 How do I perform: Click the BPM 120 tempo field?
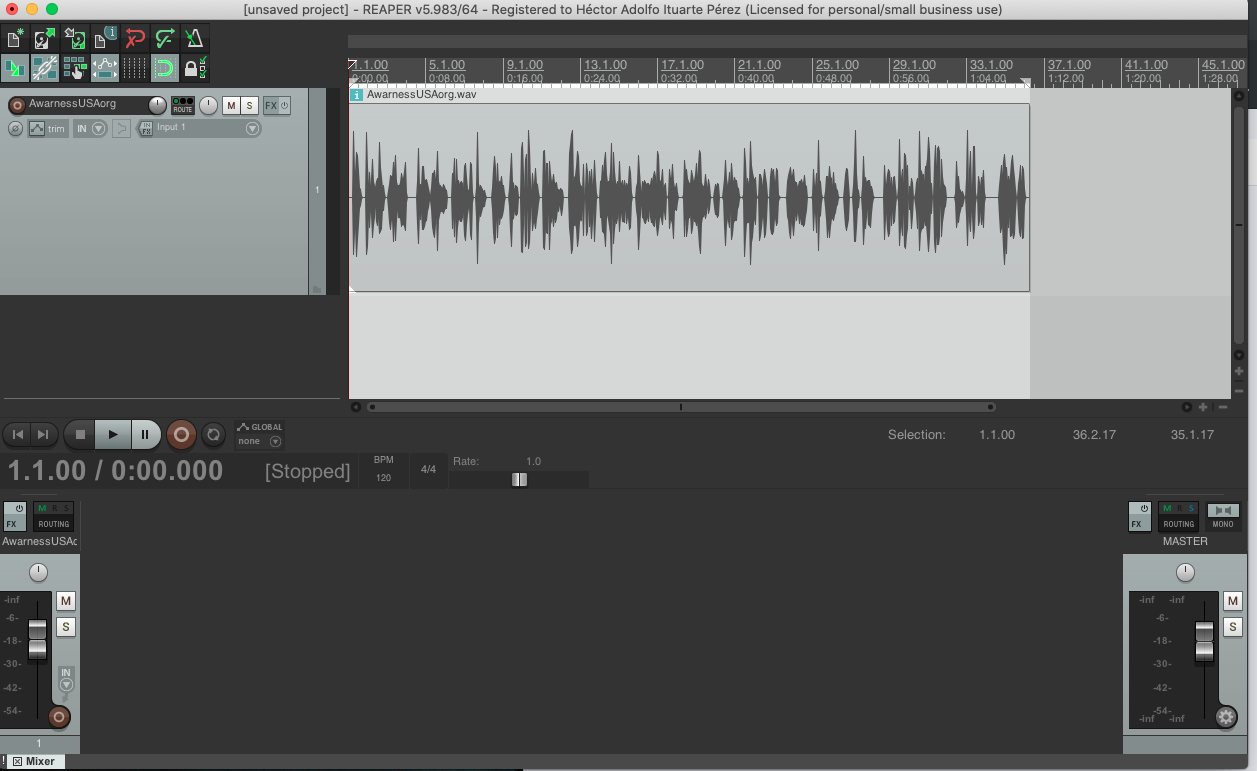click(x=383, y=478)
